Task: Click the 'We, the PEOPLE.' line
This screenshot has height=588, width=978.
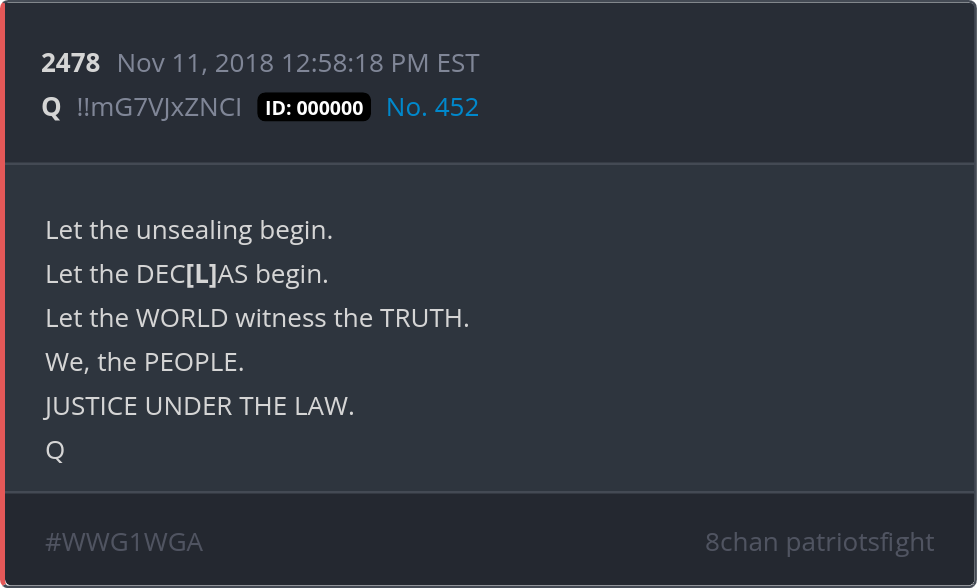Action: [x=145, y=362]
